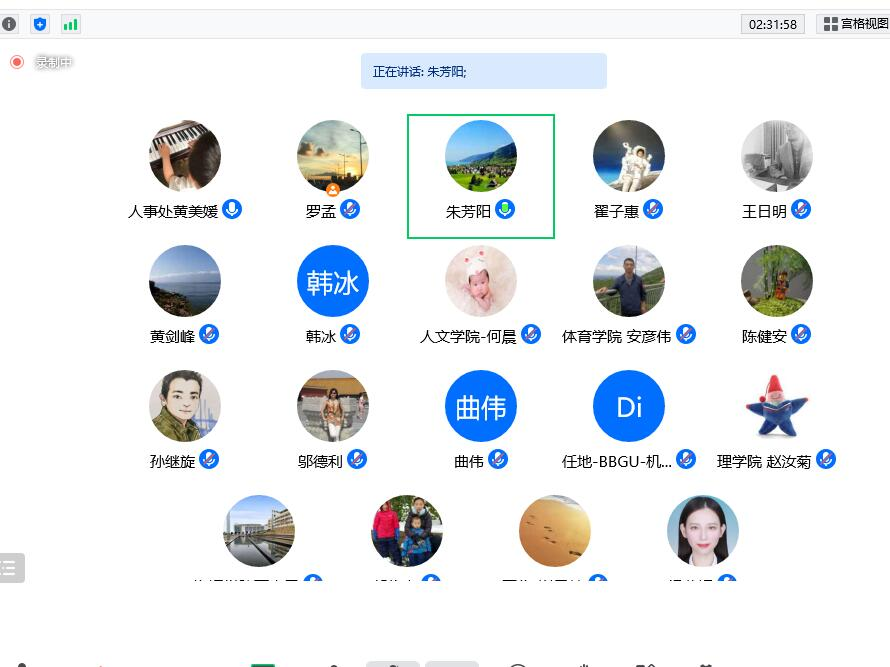The image size is (890, 667).
Task: Select the 曲伟 participant avatar
Action: click(481, 406)
